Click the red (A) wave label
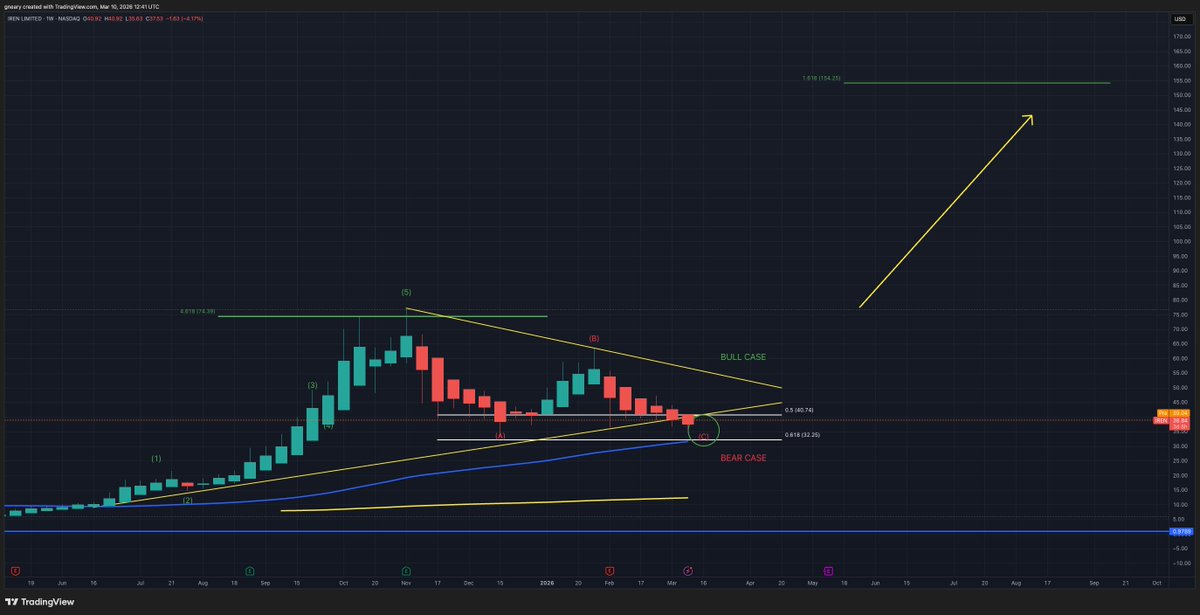The image size is (1200, 615). pos(501,435)
